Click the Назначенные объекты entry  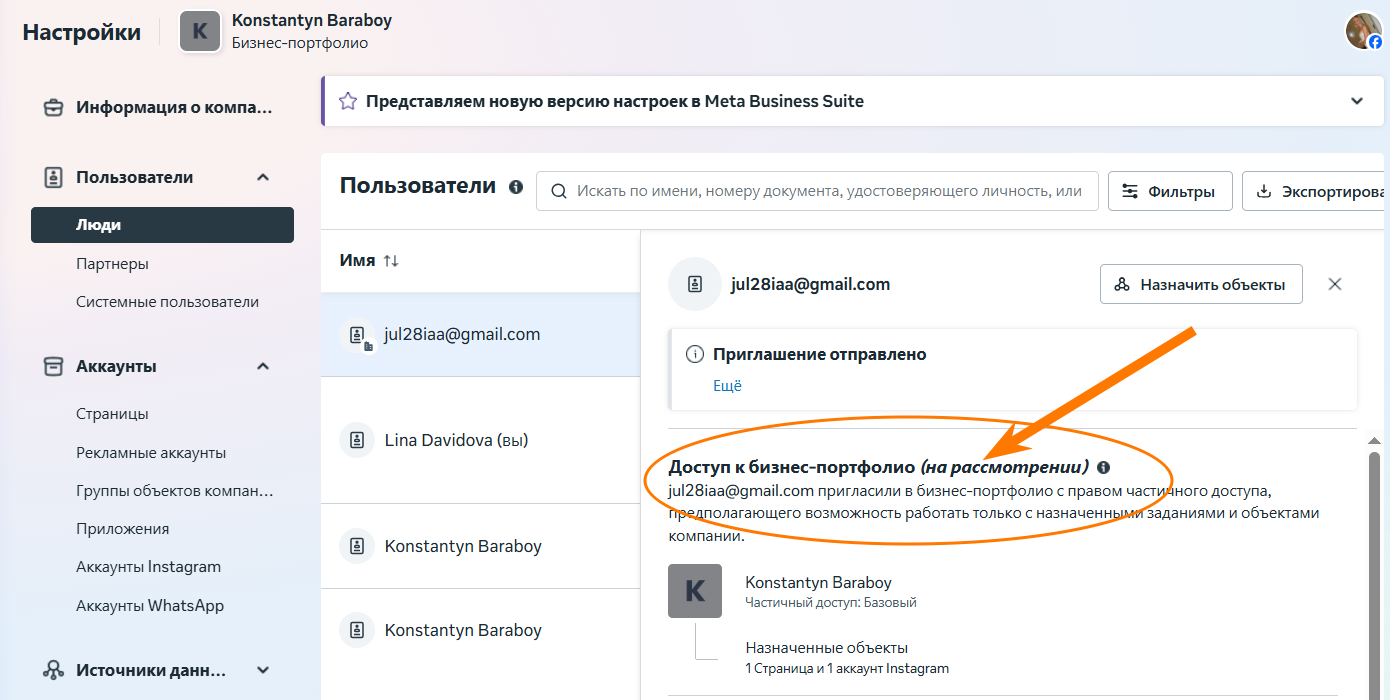pos(827,648)
